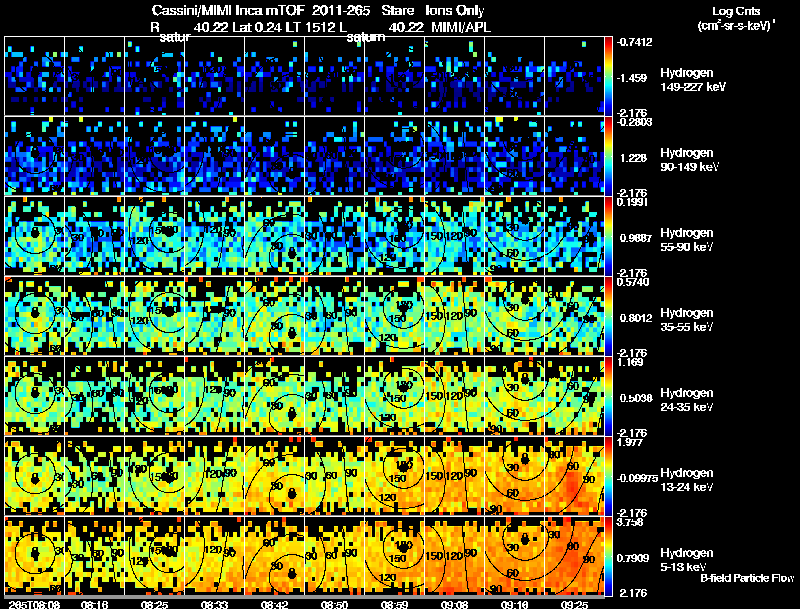
Task: Click the 265T08:08 start time label
Action: (x=35, y=604)
